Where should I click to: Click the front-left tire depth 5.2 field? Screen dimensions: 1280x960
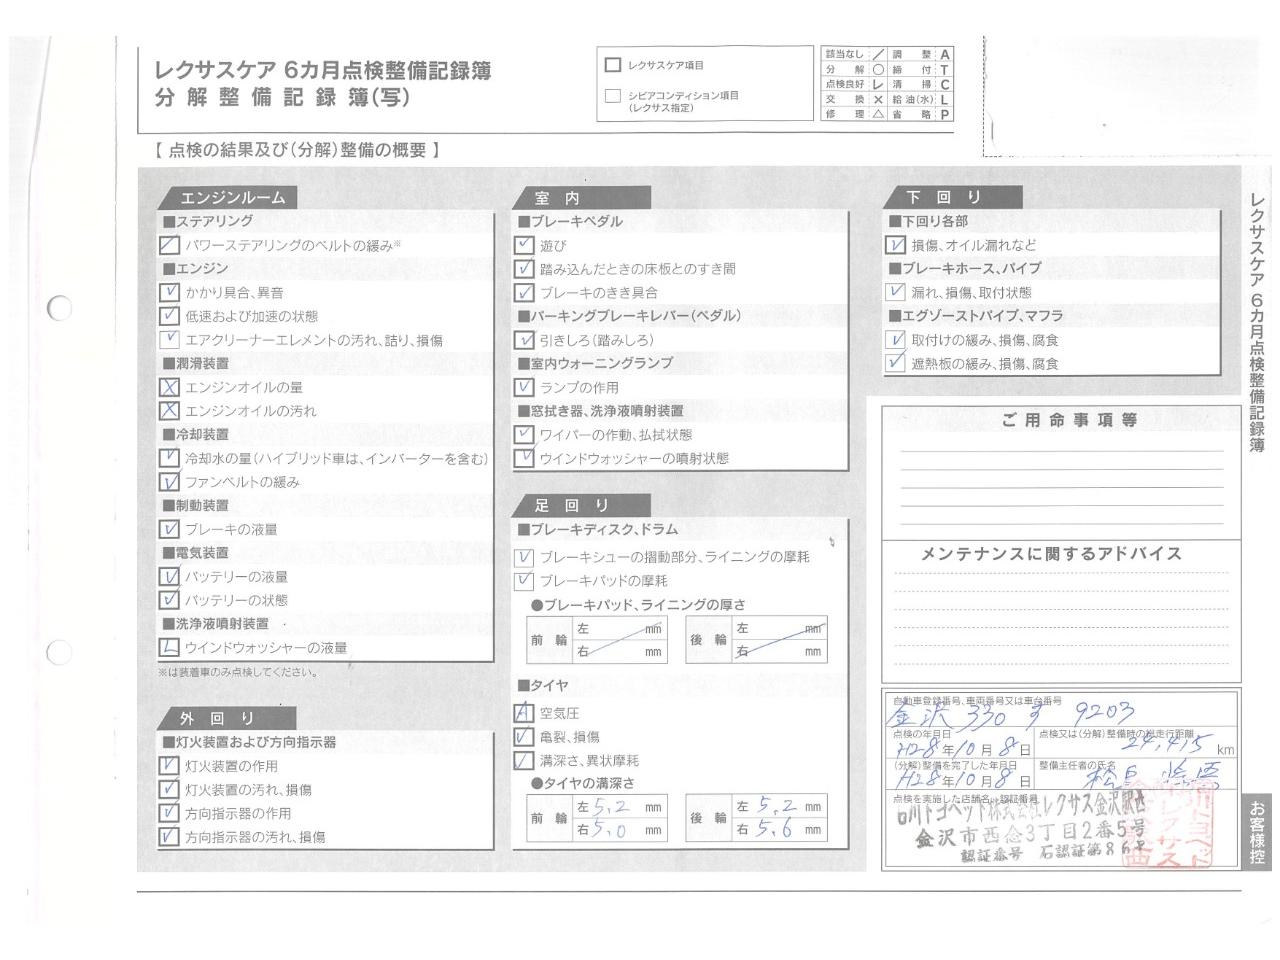tap(619, 806)
